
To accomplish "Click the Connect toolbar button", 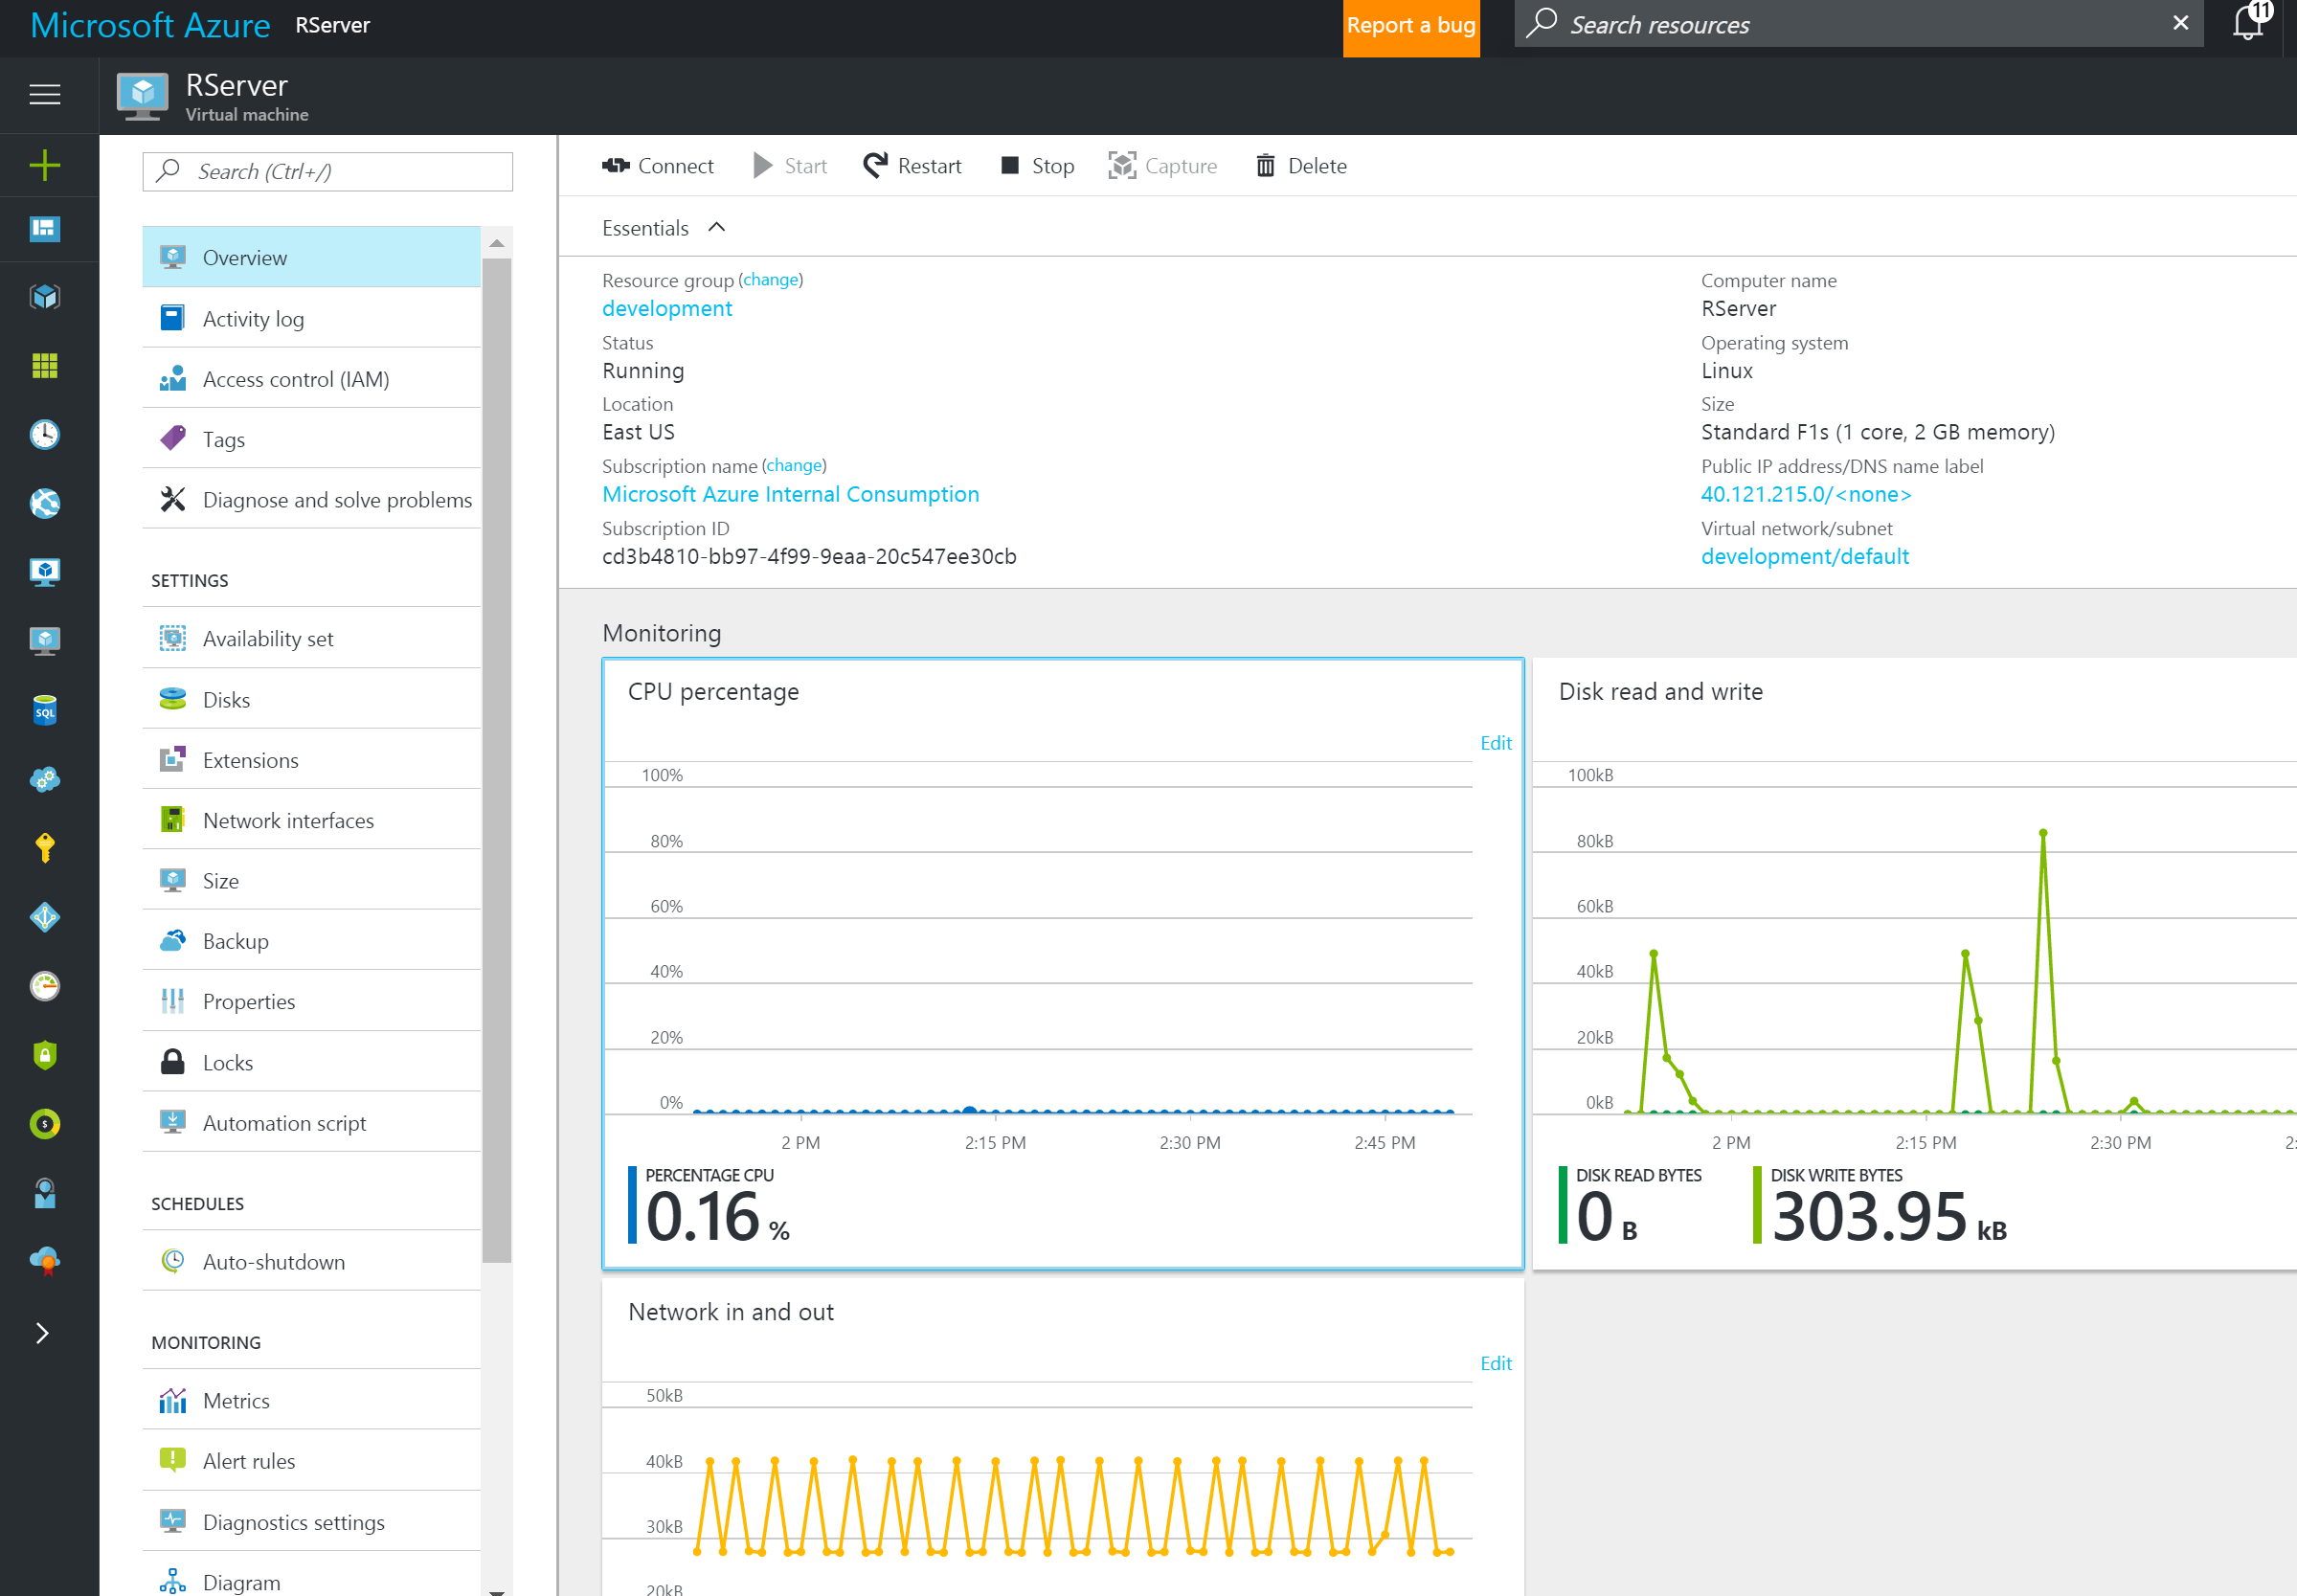I will tap(657, 166).
